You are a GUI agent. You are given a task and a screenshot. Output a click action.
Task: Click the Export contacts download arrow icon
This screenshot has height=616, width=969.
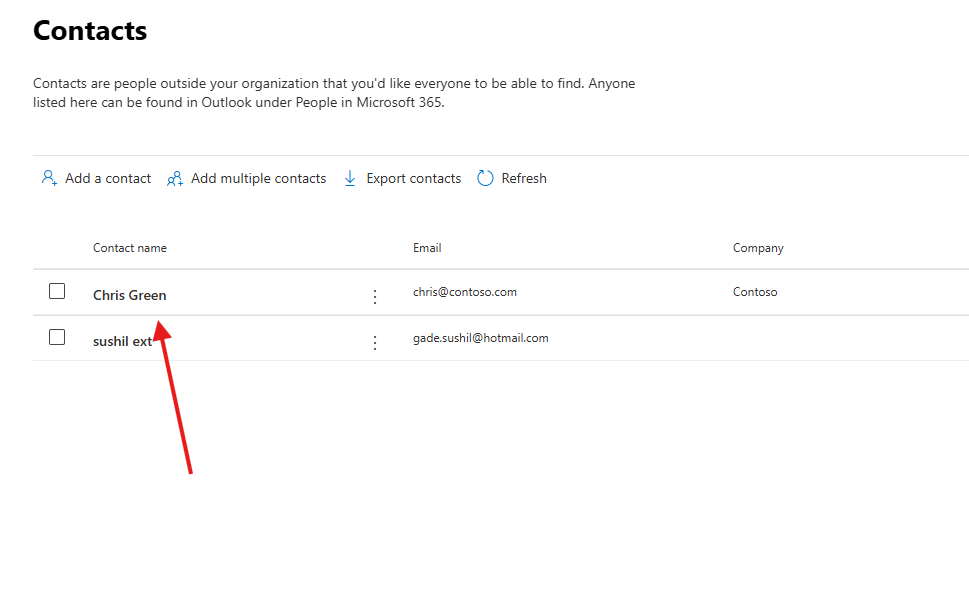[350, 178]
